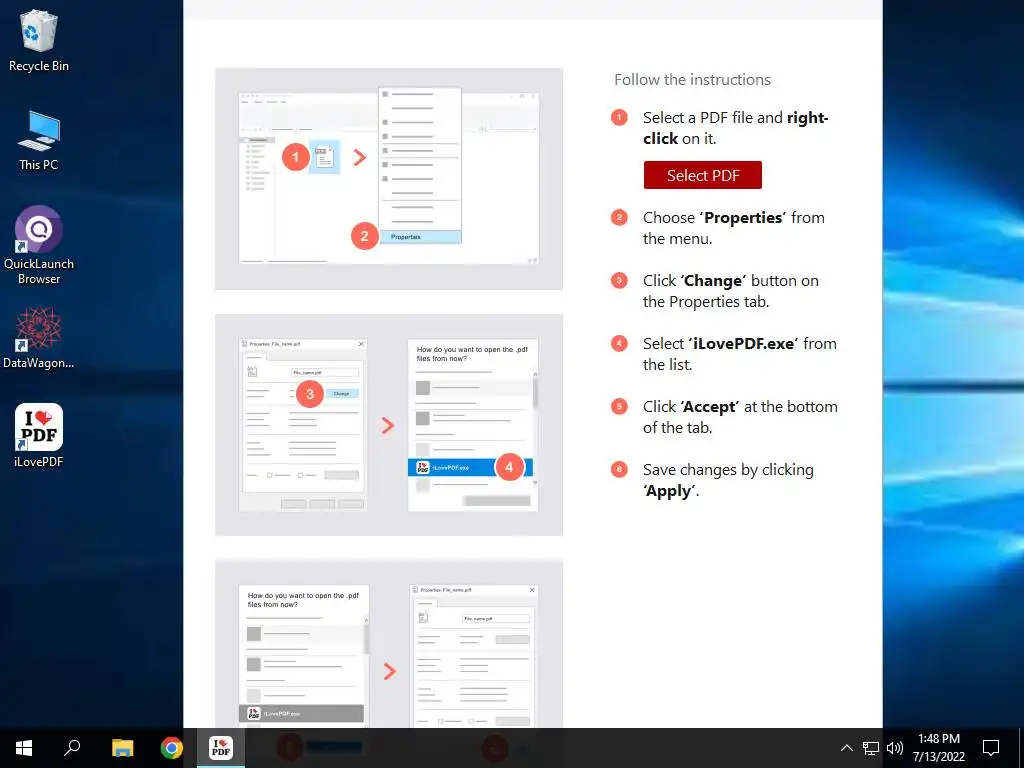This screenshot has width=1024, height=768.
Task: Click 'Follow the instructions' heading
Action: coord(692,80)
